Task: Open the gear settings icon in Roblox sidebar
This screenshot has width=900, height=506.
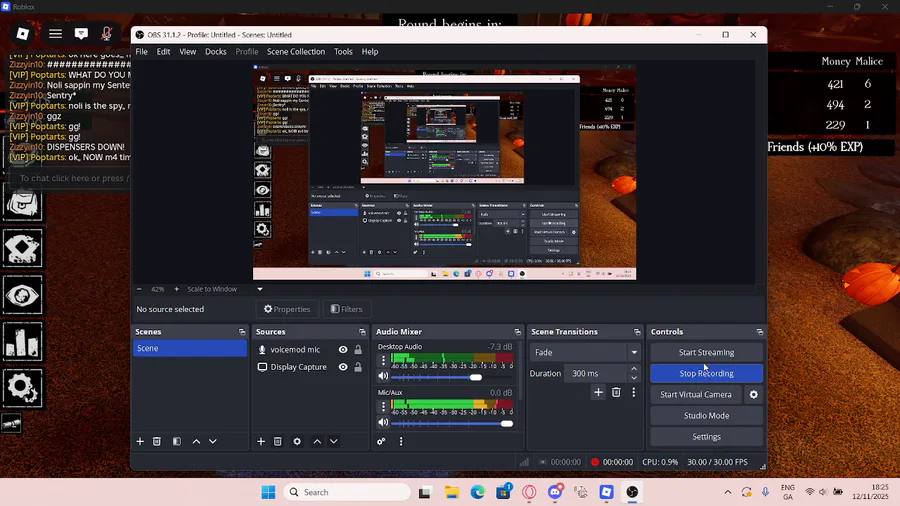Action: [22, 388]
